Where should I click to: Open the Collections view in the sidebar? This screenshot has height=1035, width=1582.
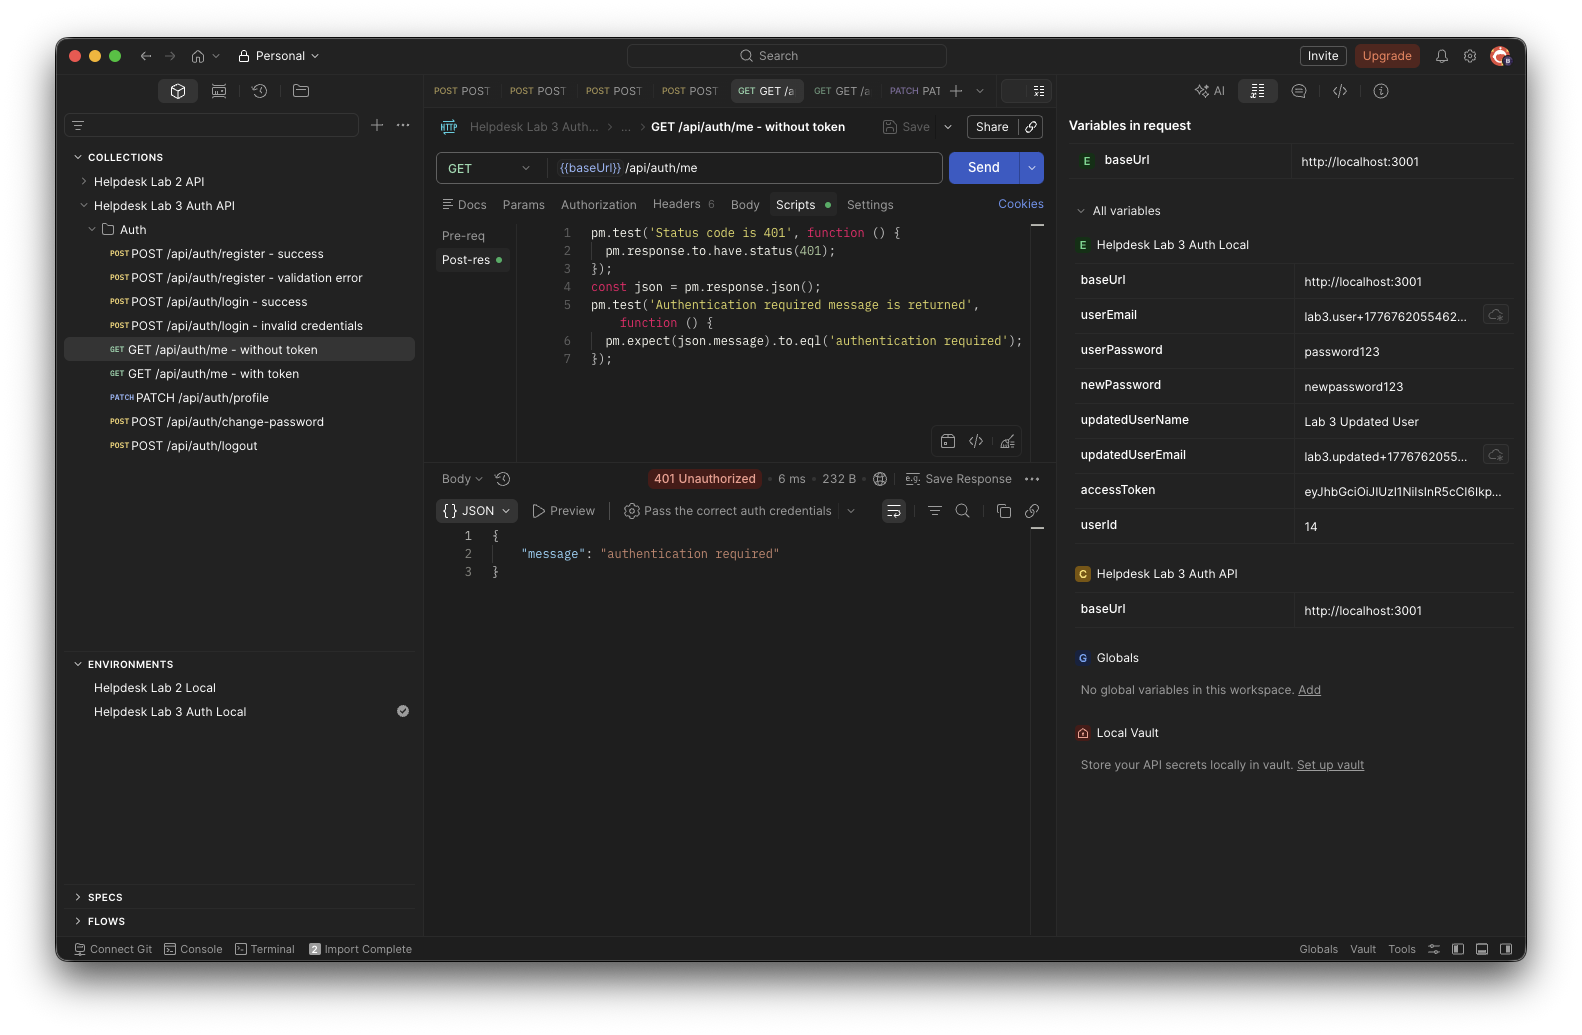[x=178, y=91]
